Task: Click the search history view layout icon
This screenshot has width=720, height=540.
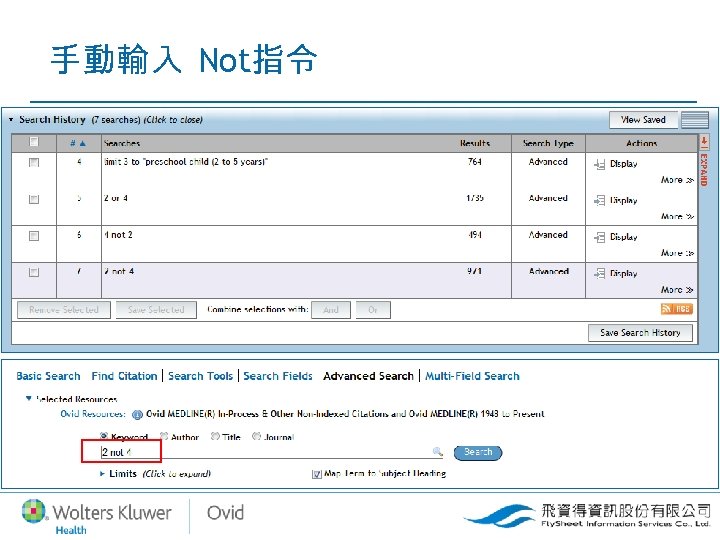Action: [x=695, y=120]
